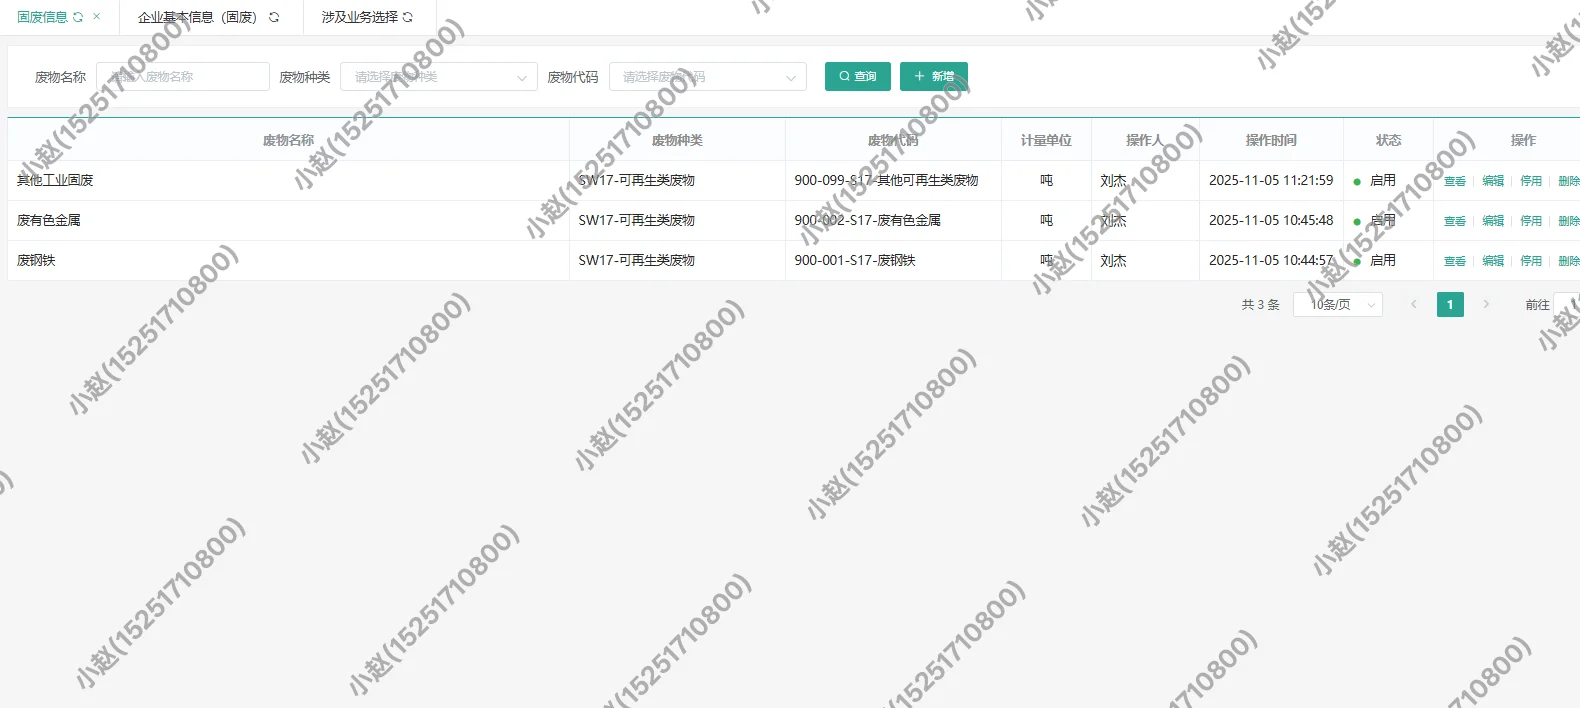Click 停用 for the 废钢铁 row

click(1531, 261)
